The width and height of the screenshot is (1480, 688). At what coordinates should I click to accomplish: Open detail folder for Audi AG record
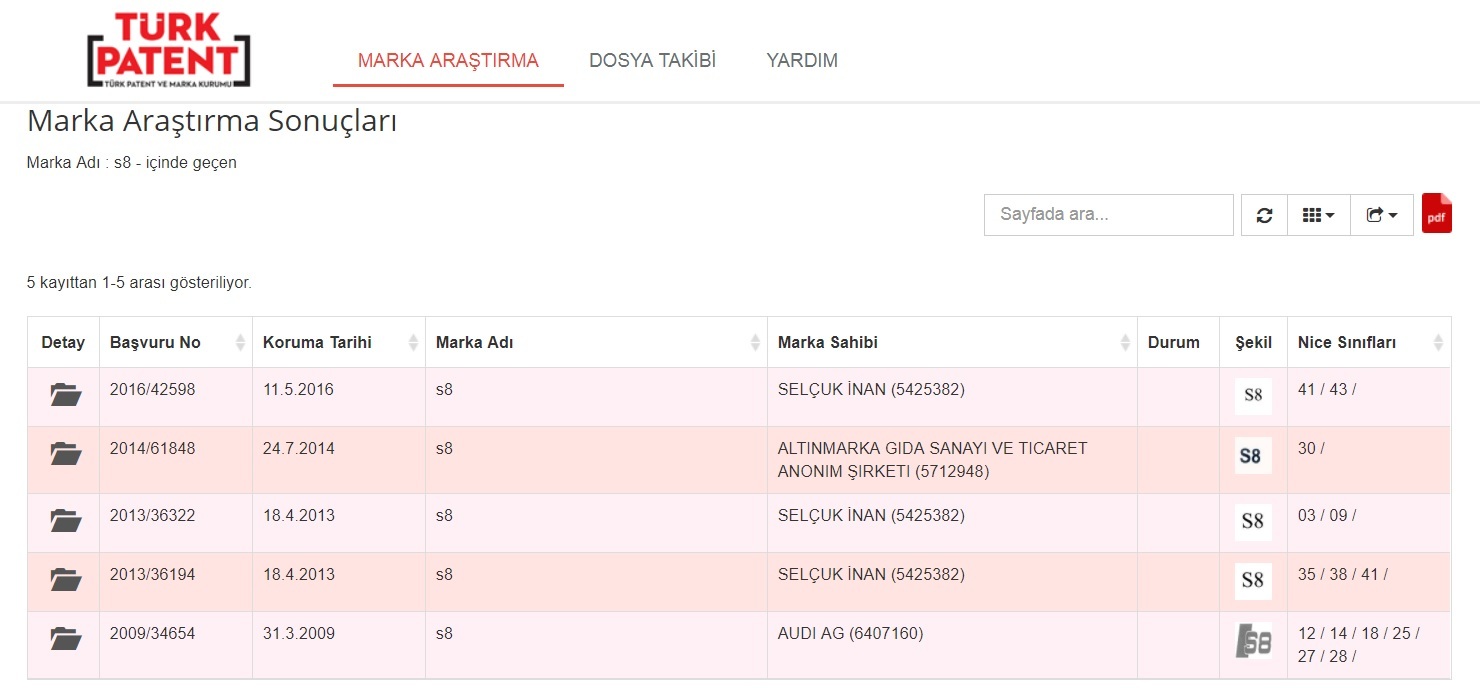click(65, 638)
